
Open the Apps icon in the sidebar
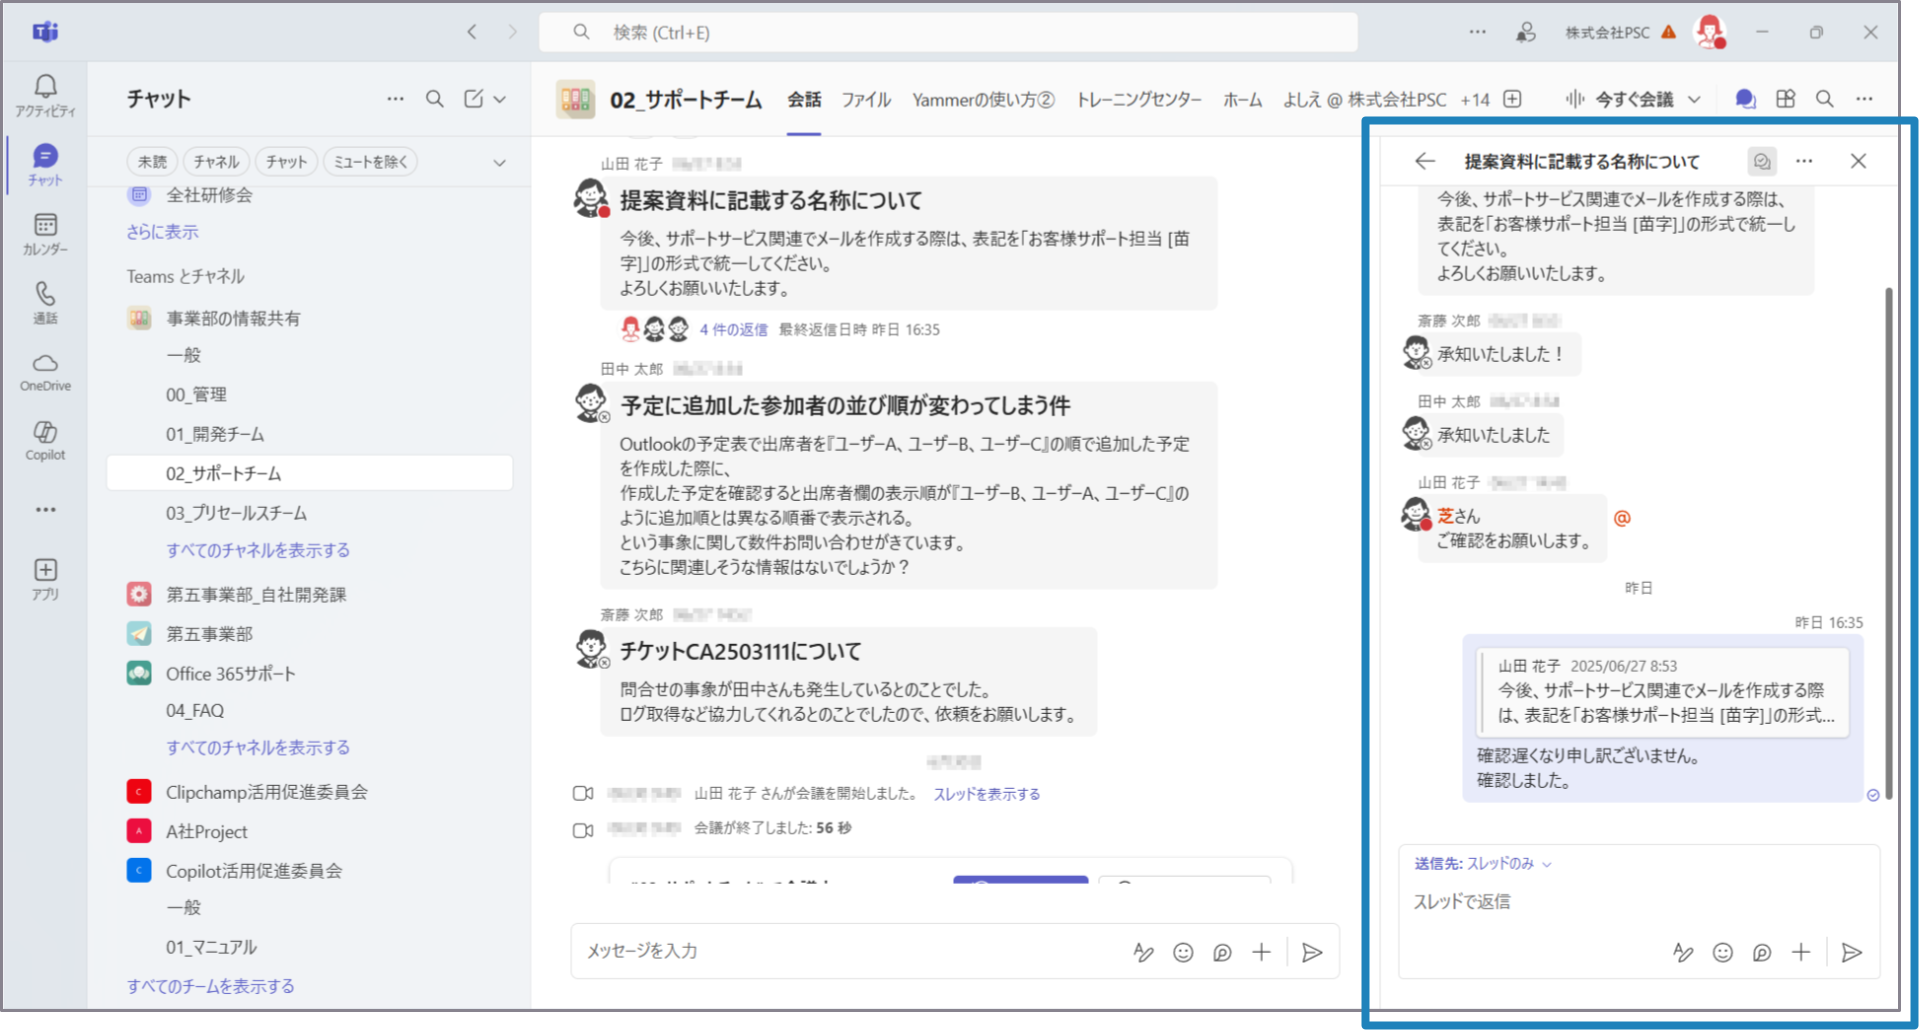[x=45, y=578]
